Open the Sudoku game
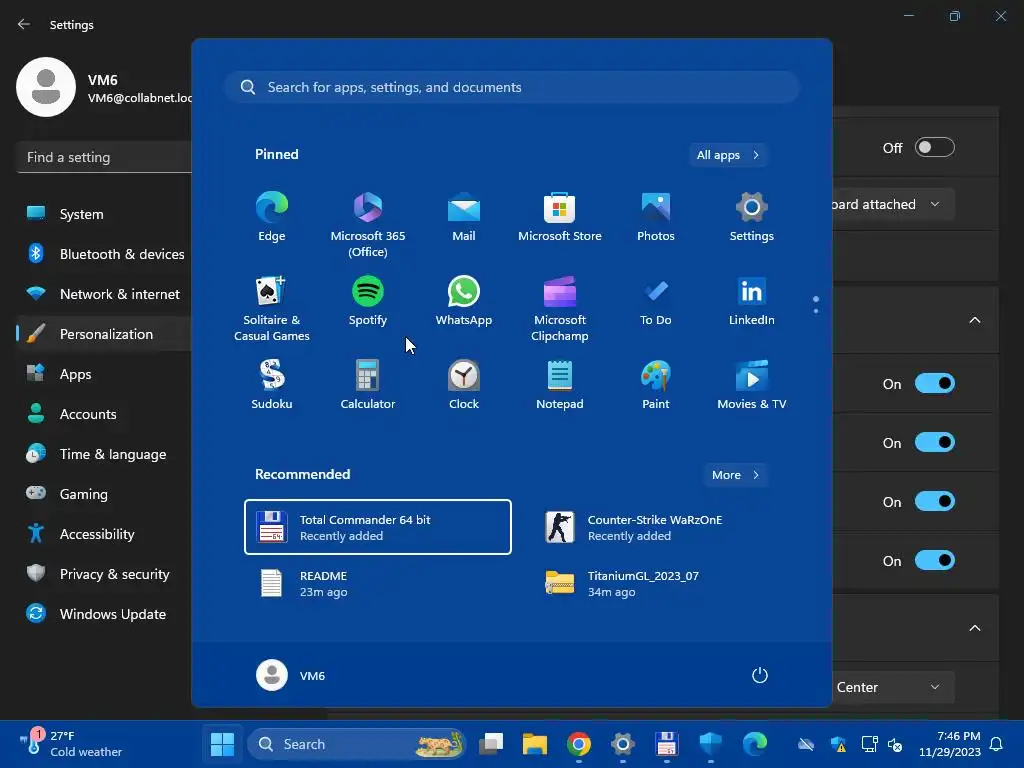Screen dimensions: 1024x768 point(272,385)
